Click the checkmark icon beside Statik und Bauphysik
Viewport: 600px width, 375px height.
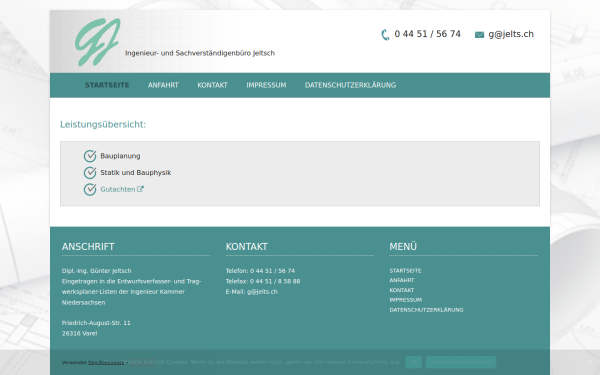click(90, 173)
